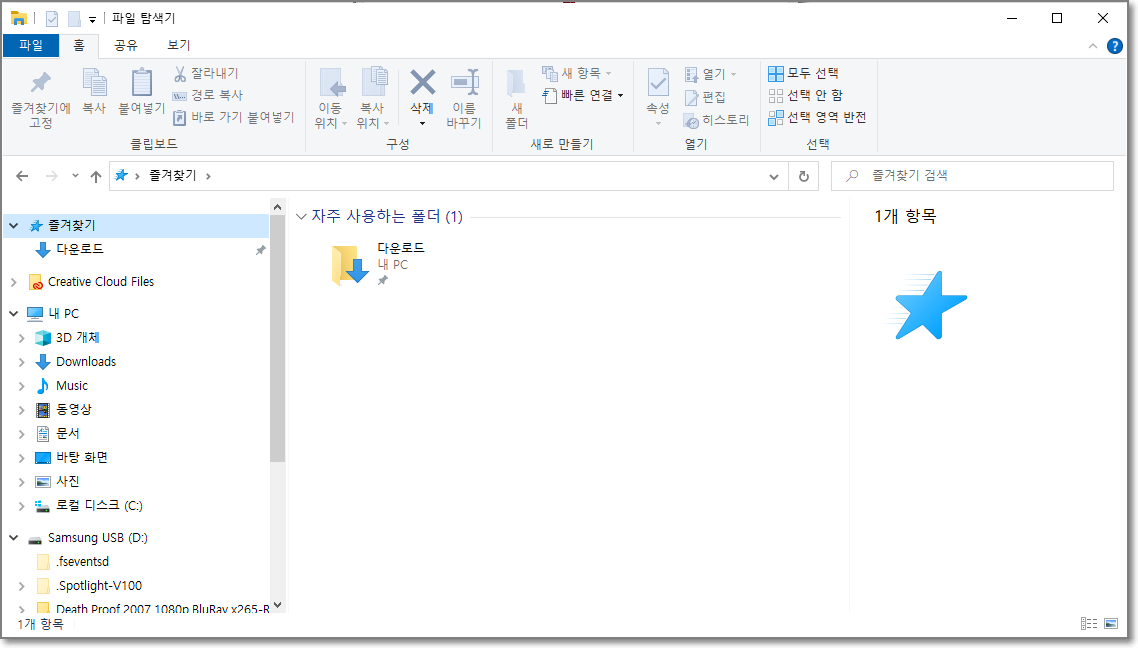Image resolution: width=1138 pixels, height=648 pixels.
Task: Select 사진 in the sidebar
Action: 67,481
